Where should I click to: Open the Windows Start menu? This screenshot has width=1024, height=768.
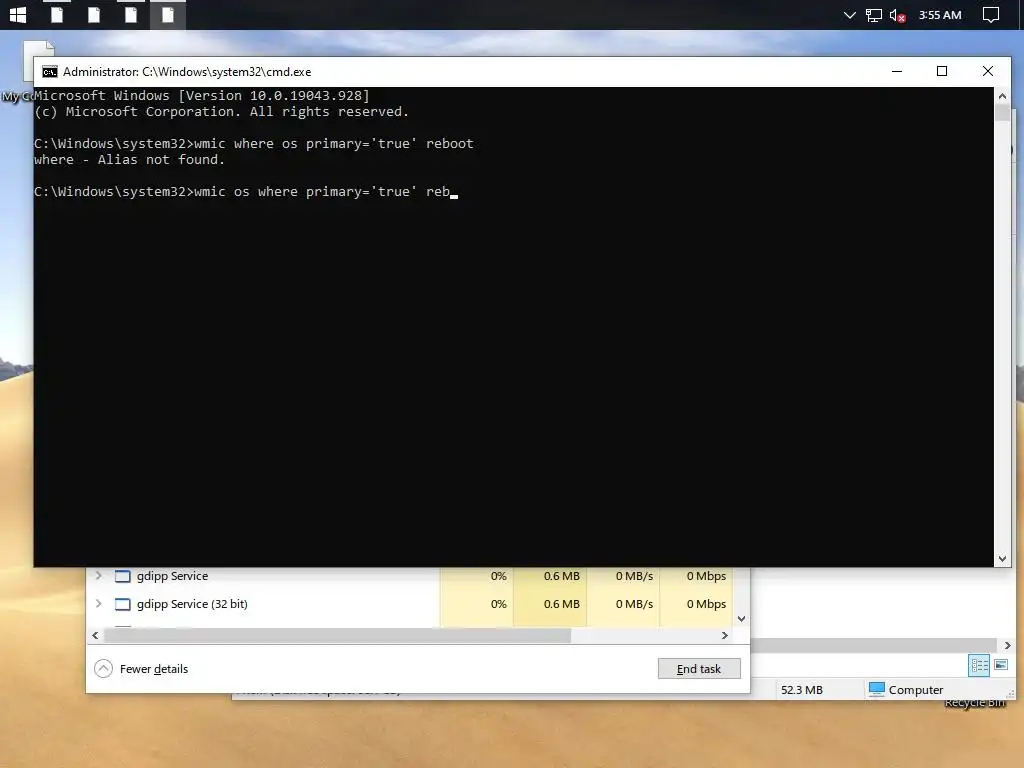pyautogui.click(x=18, y=14)
